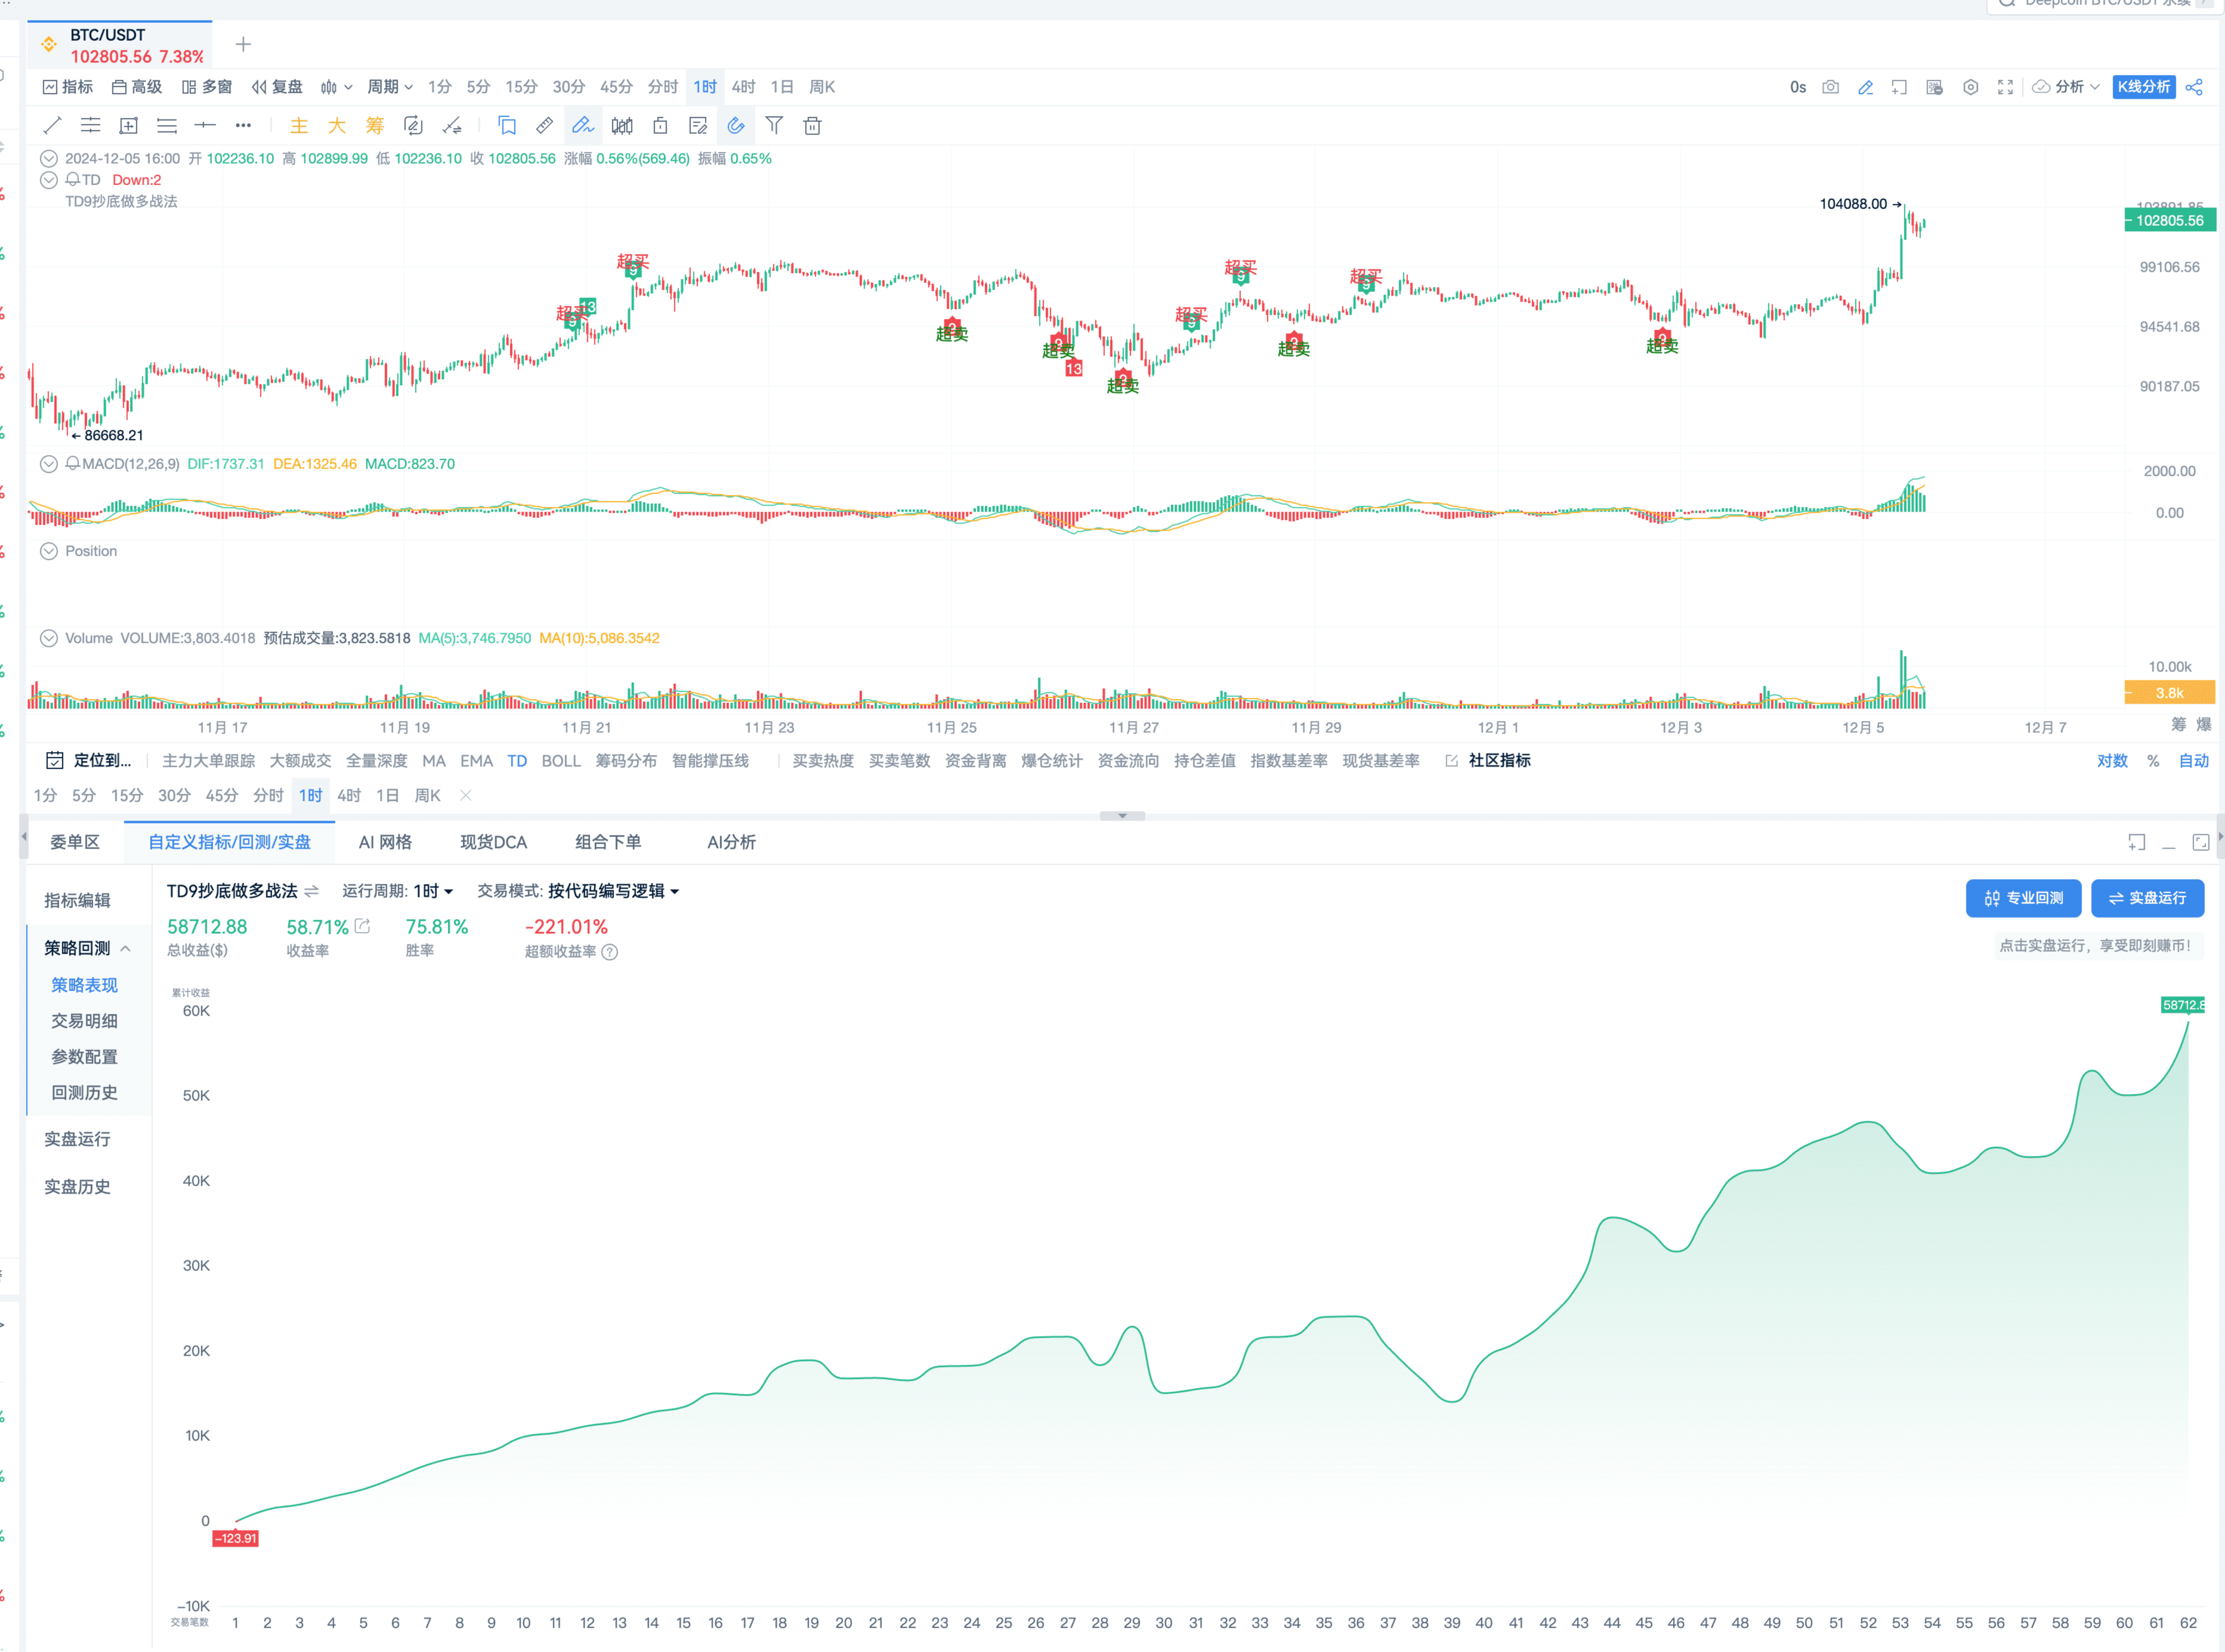2225x1652 pixels.
Task: Click the filter funnel icon
Action: (x=774, y=126)
